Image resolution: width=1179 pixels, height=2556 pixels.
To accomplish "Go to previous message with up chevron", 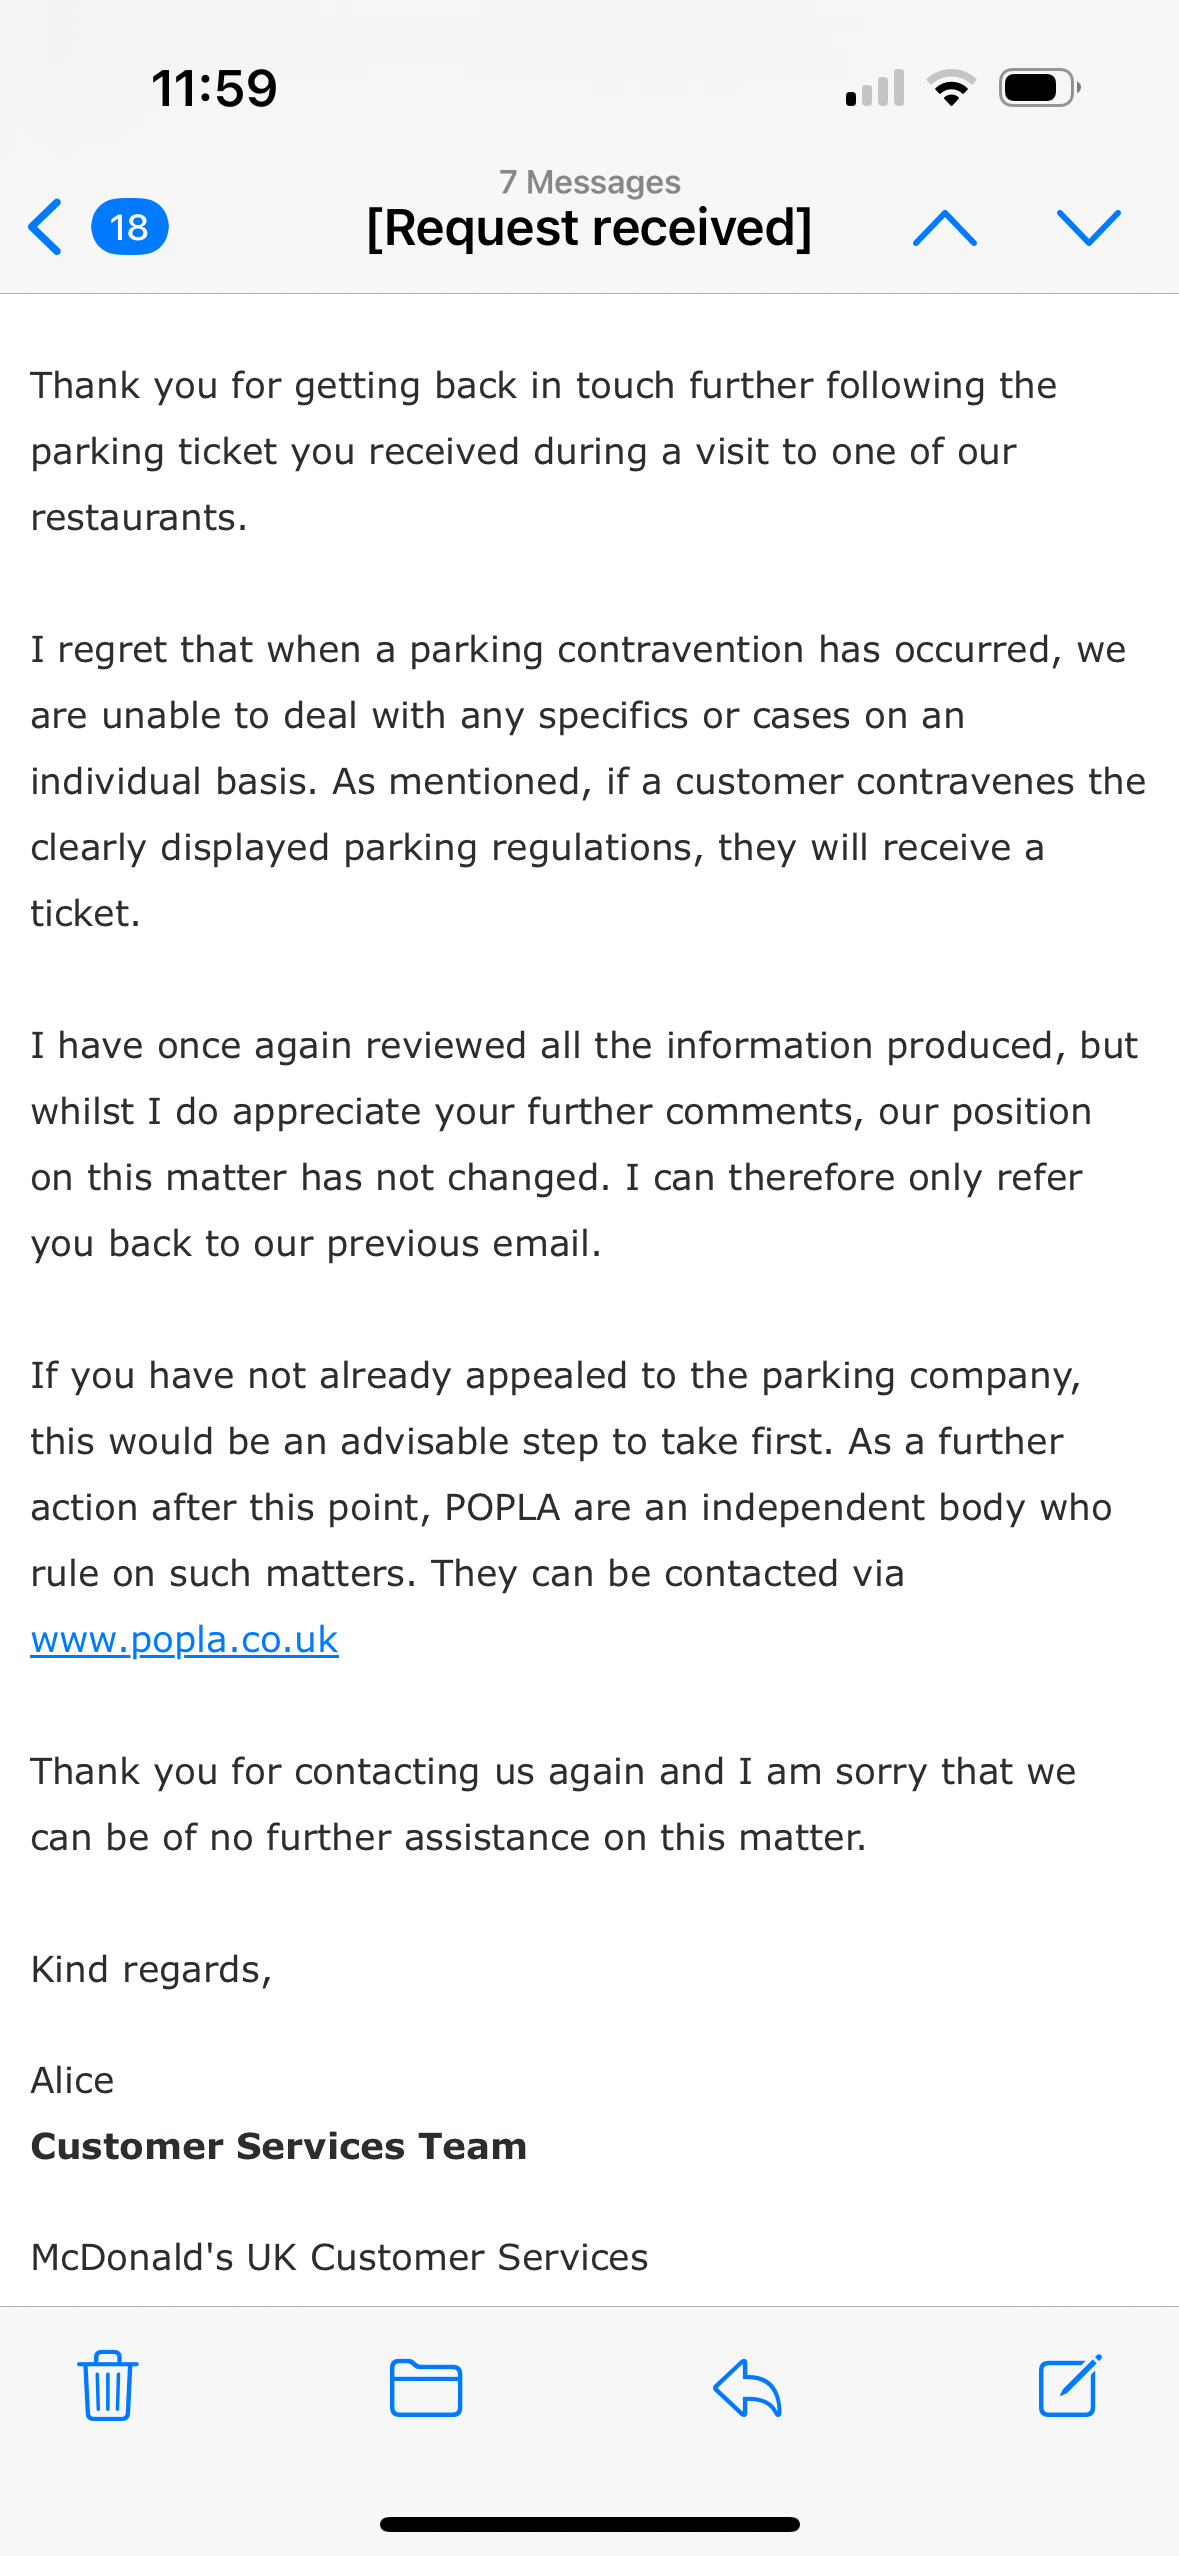I will pos(944,228).
